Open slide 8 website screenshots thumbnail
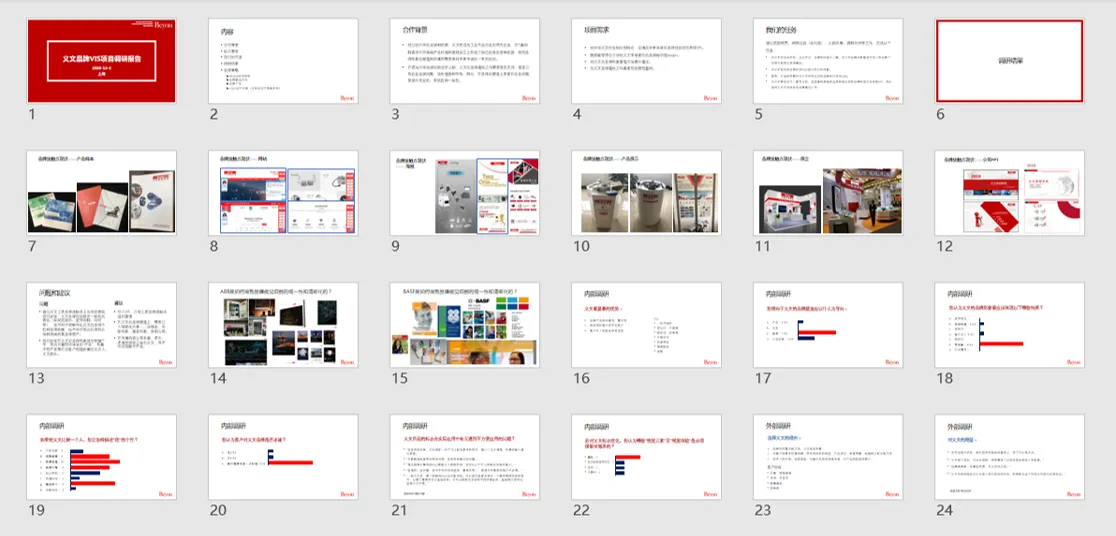This screenshot has height=536, width=1116. pos(283,193)
